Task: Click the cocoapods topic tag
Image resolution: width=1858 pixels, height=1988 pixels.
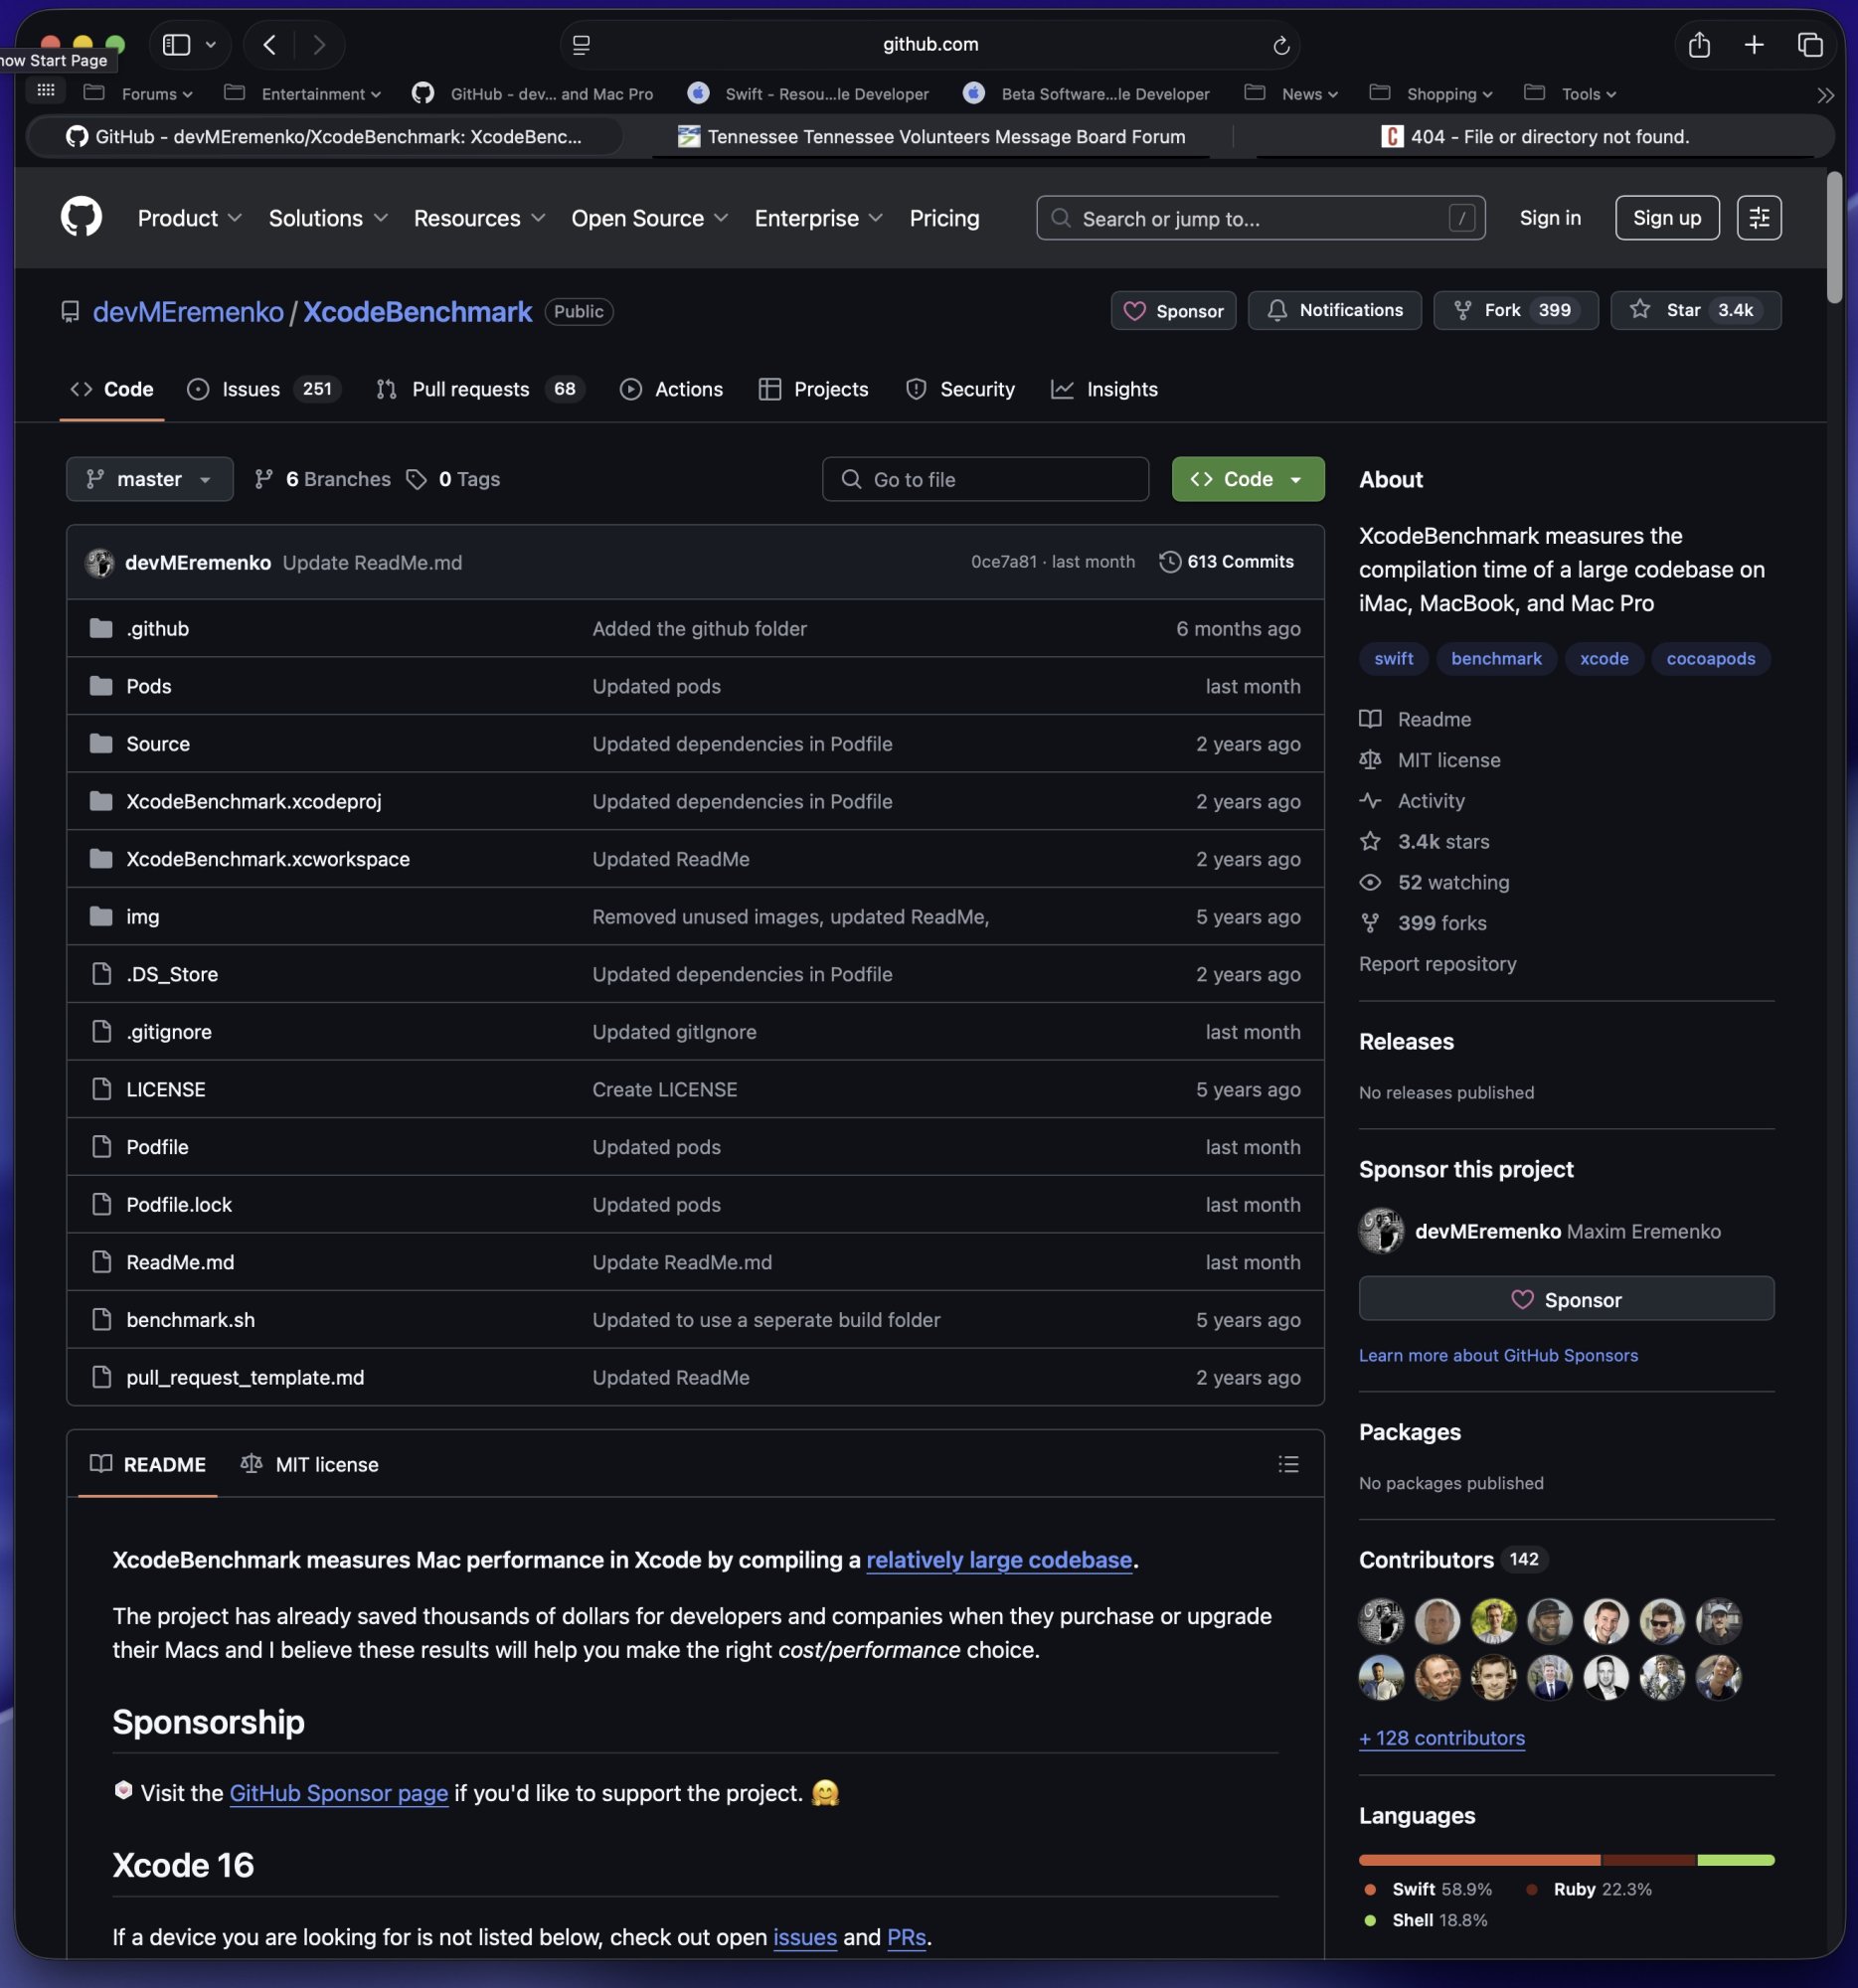Action: [x=1710, y=658]
